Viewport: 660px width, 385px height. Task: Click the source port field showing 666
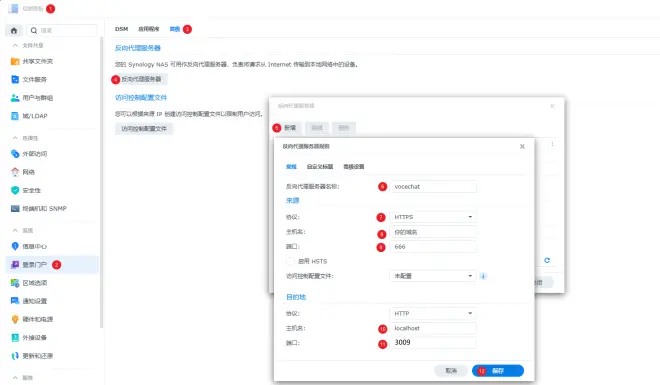coord(433,247)
